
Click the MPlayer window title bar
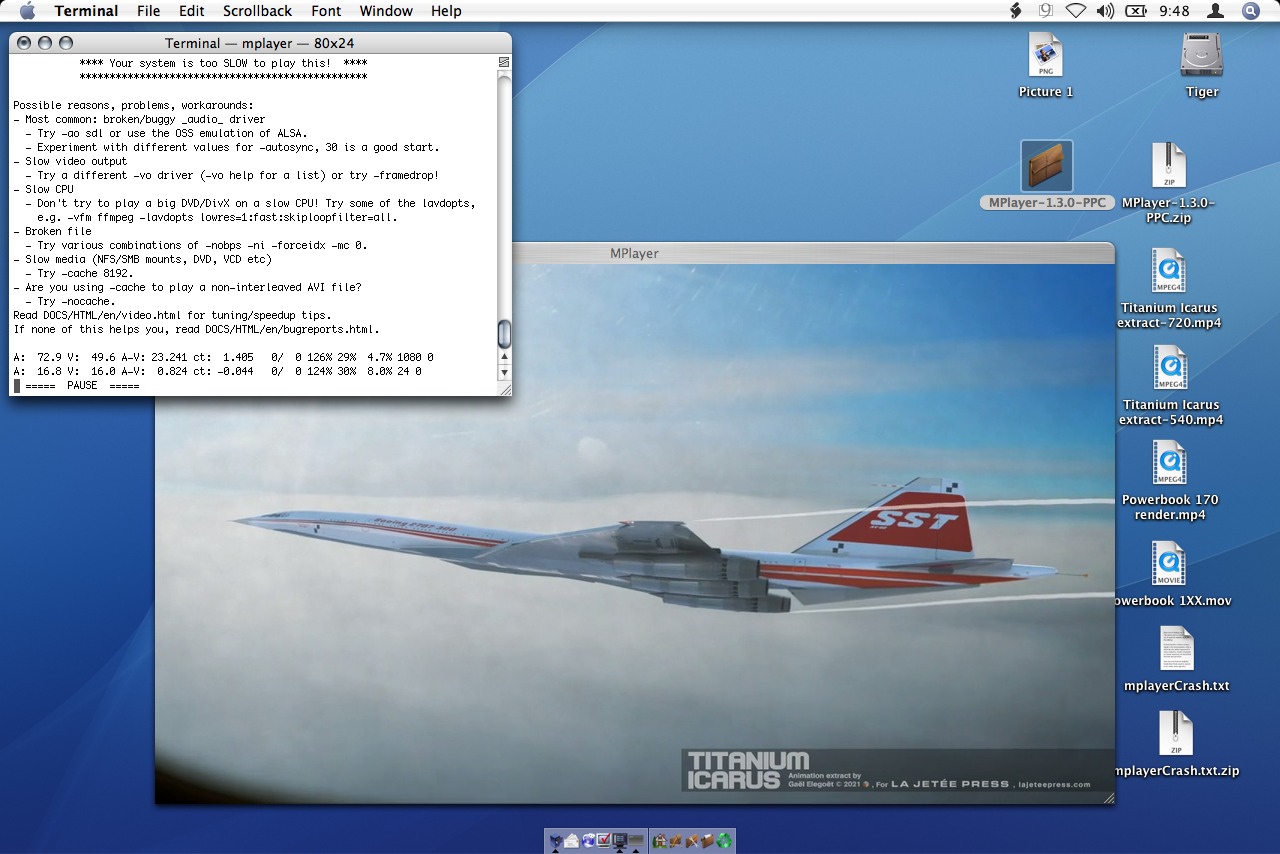[634, 253]
